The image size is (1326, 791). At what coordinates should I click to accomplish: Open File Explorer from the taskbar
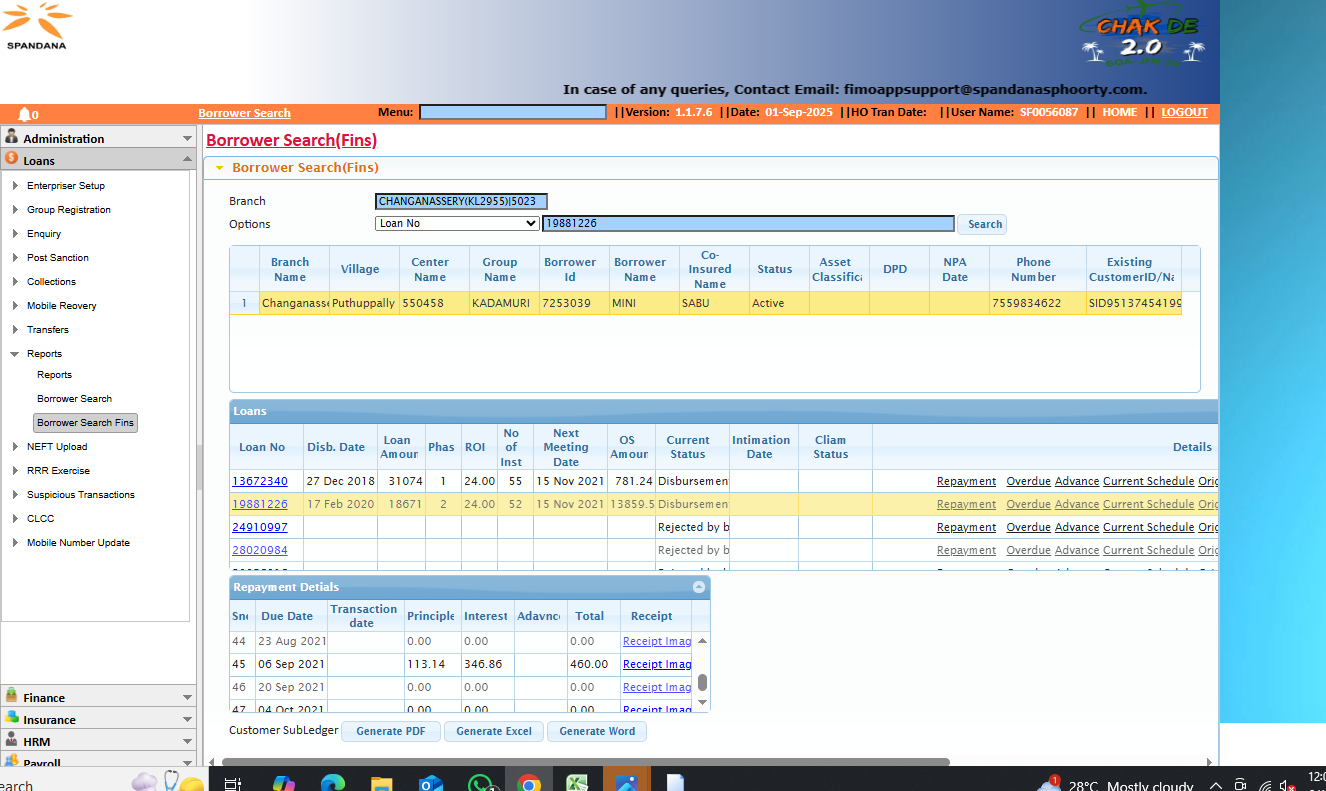pos(382,784)
